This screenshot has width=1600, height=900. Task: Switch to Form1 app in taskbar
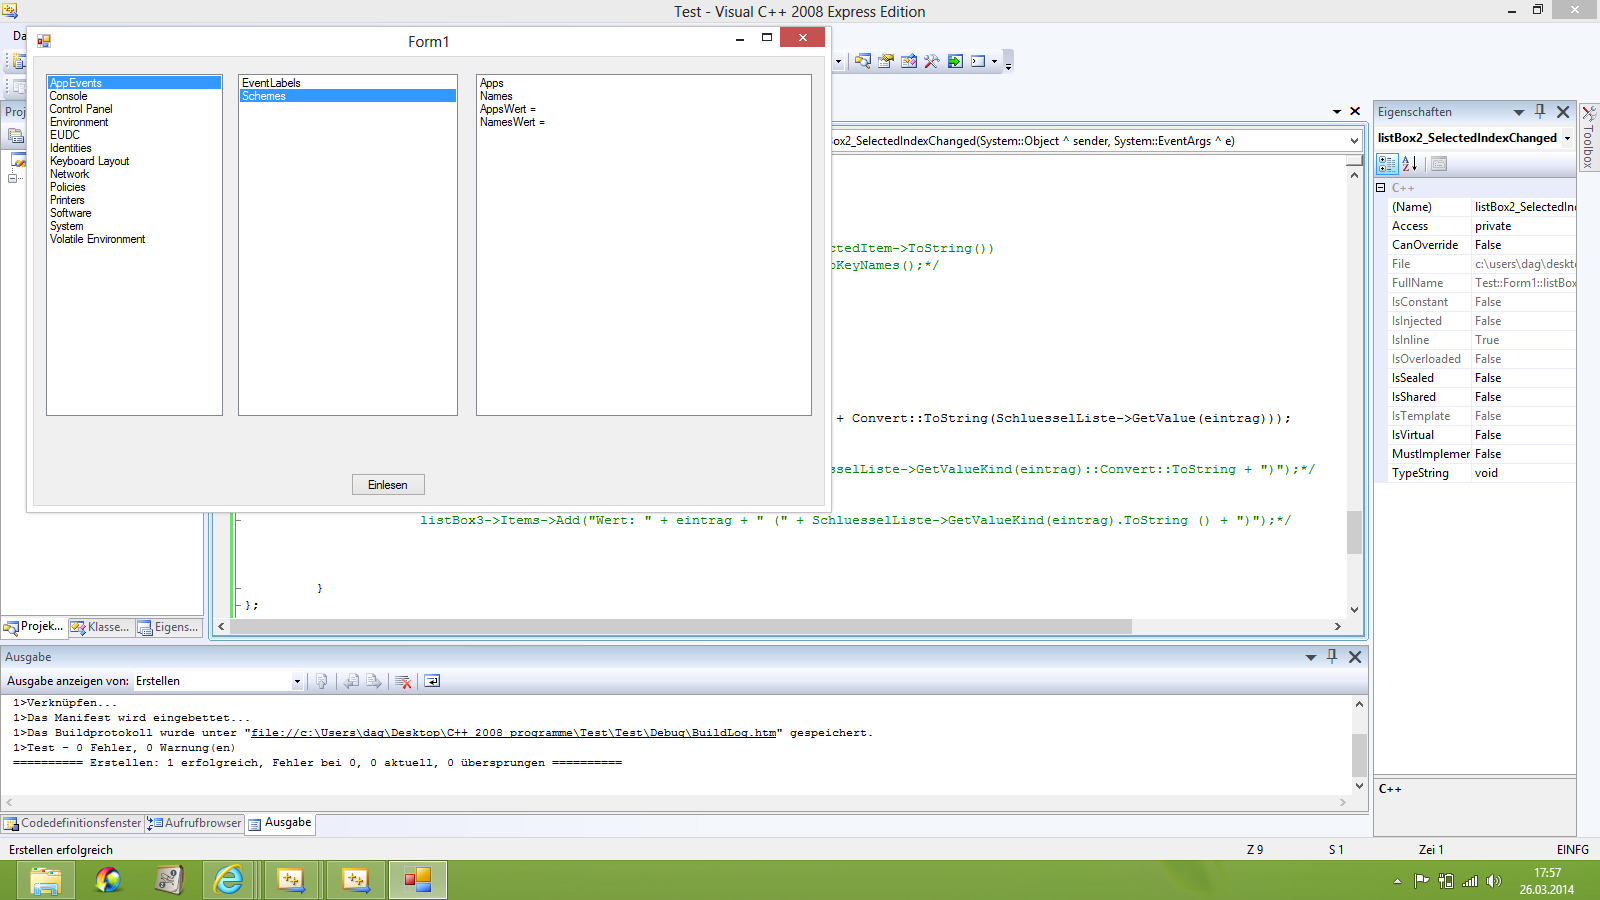click(x=417, y=880)
